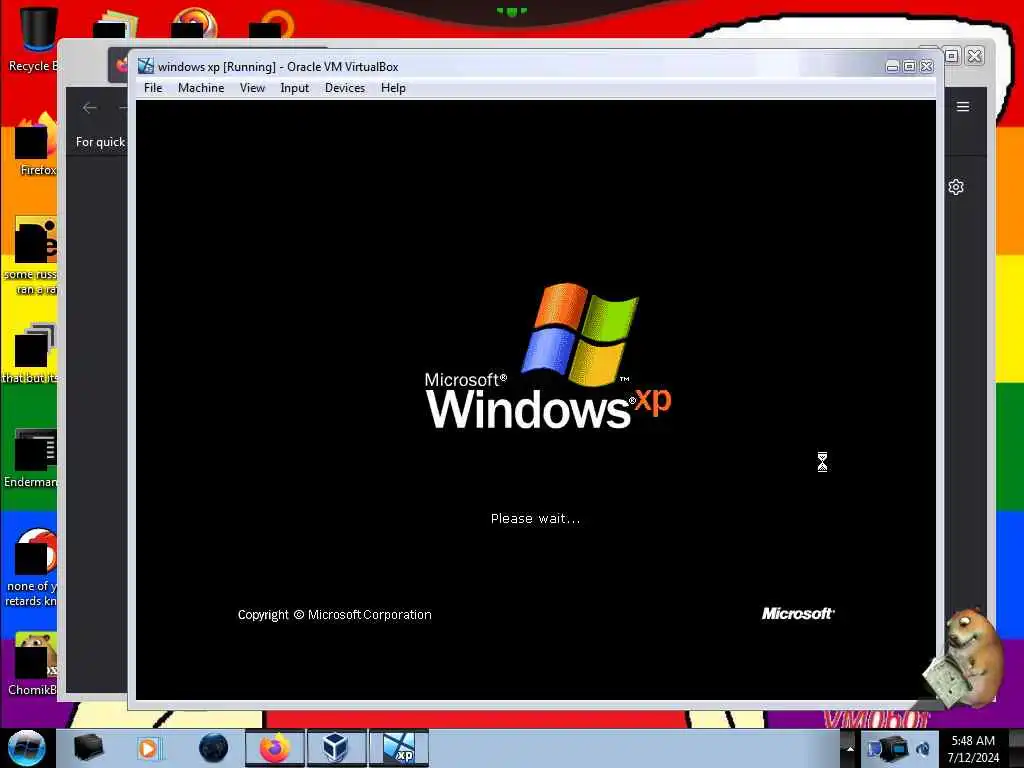Click the Firefox back arrow behind VirtualBox
The image size is (1024, 768).
(x=89, y=108)
